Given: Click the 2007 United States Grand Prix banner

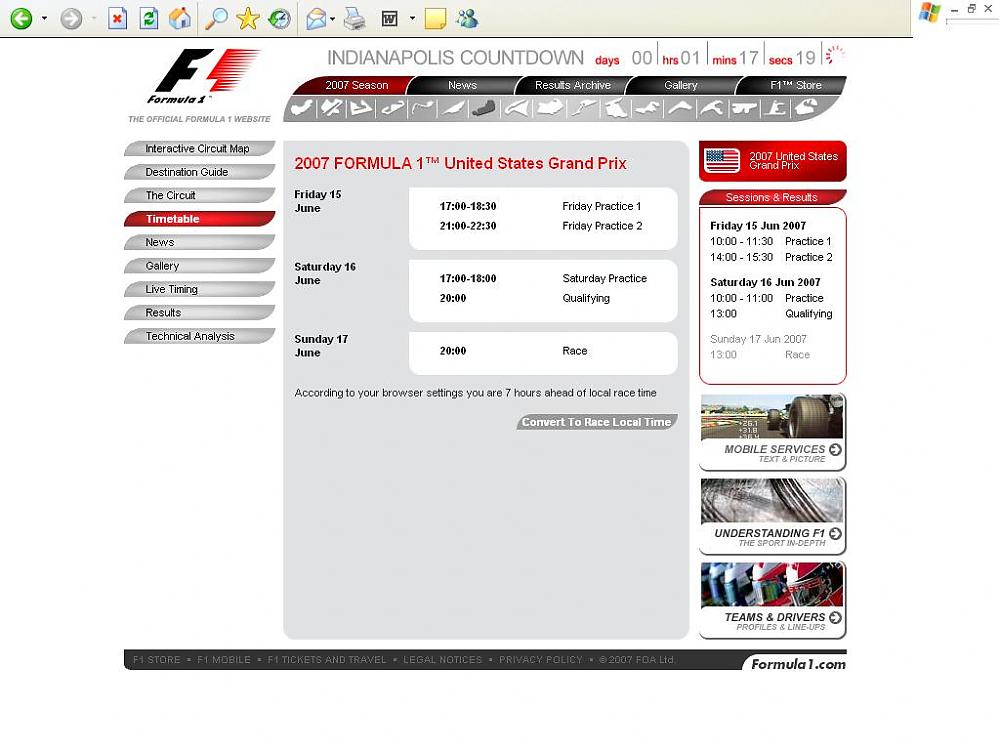Looking at the screenshot, I should pos(772,161).
